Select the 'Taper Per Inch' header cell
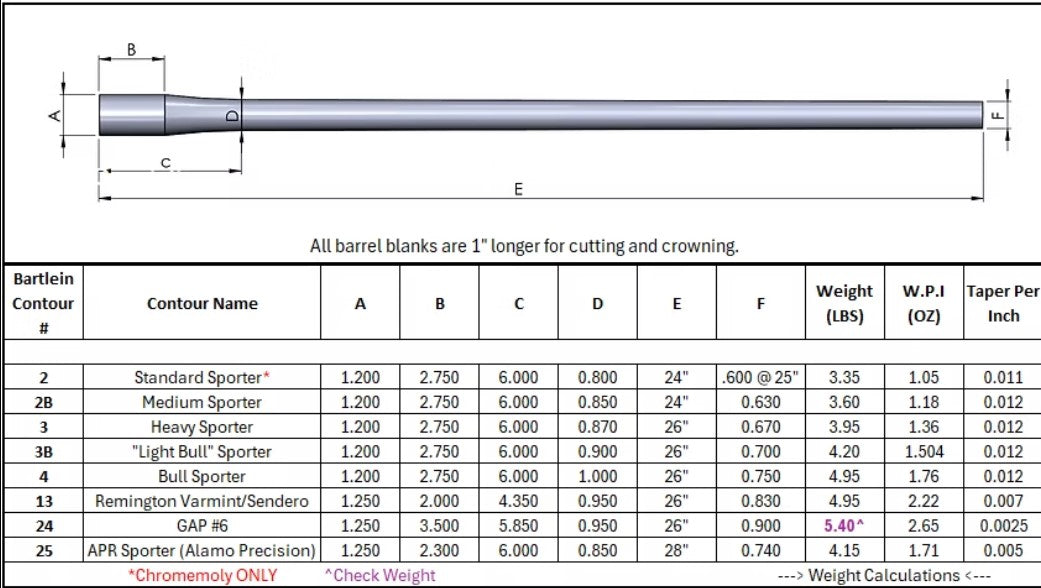Image resolution: width=1041 pixels, height=588 pixels. pos(1002,303)
